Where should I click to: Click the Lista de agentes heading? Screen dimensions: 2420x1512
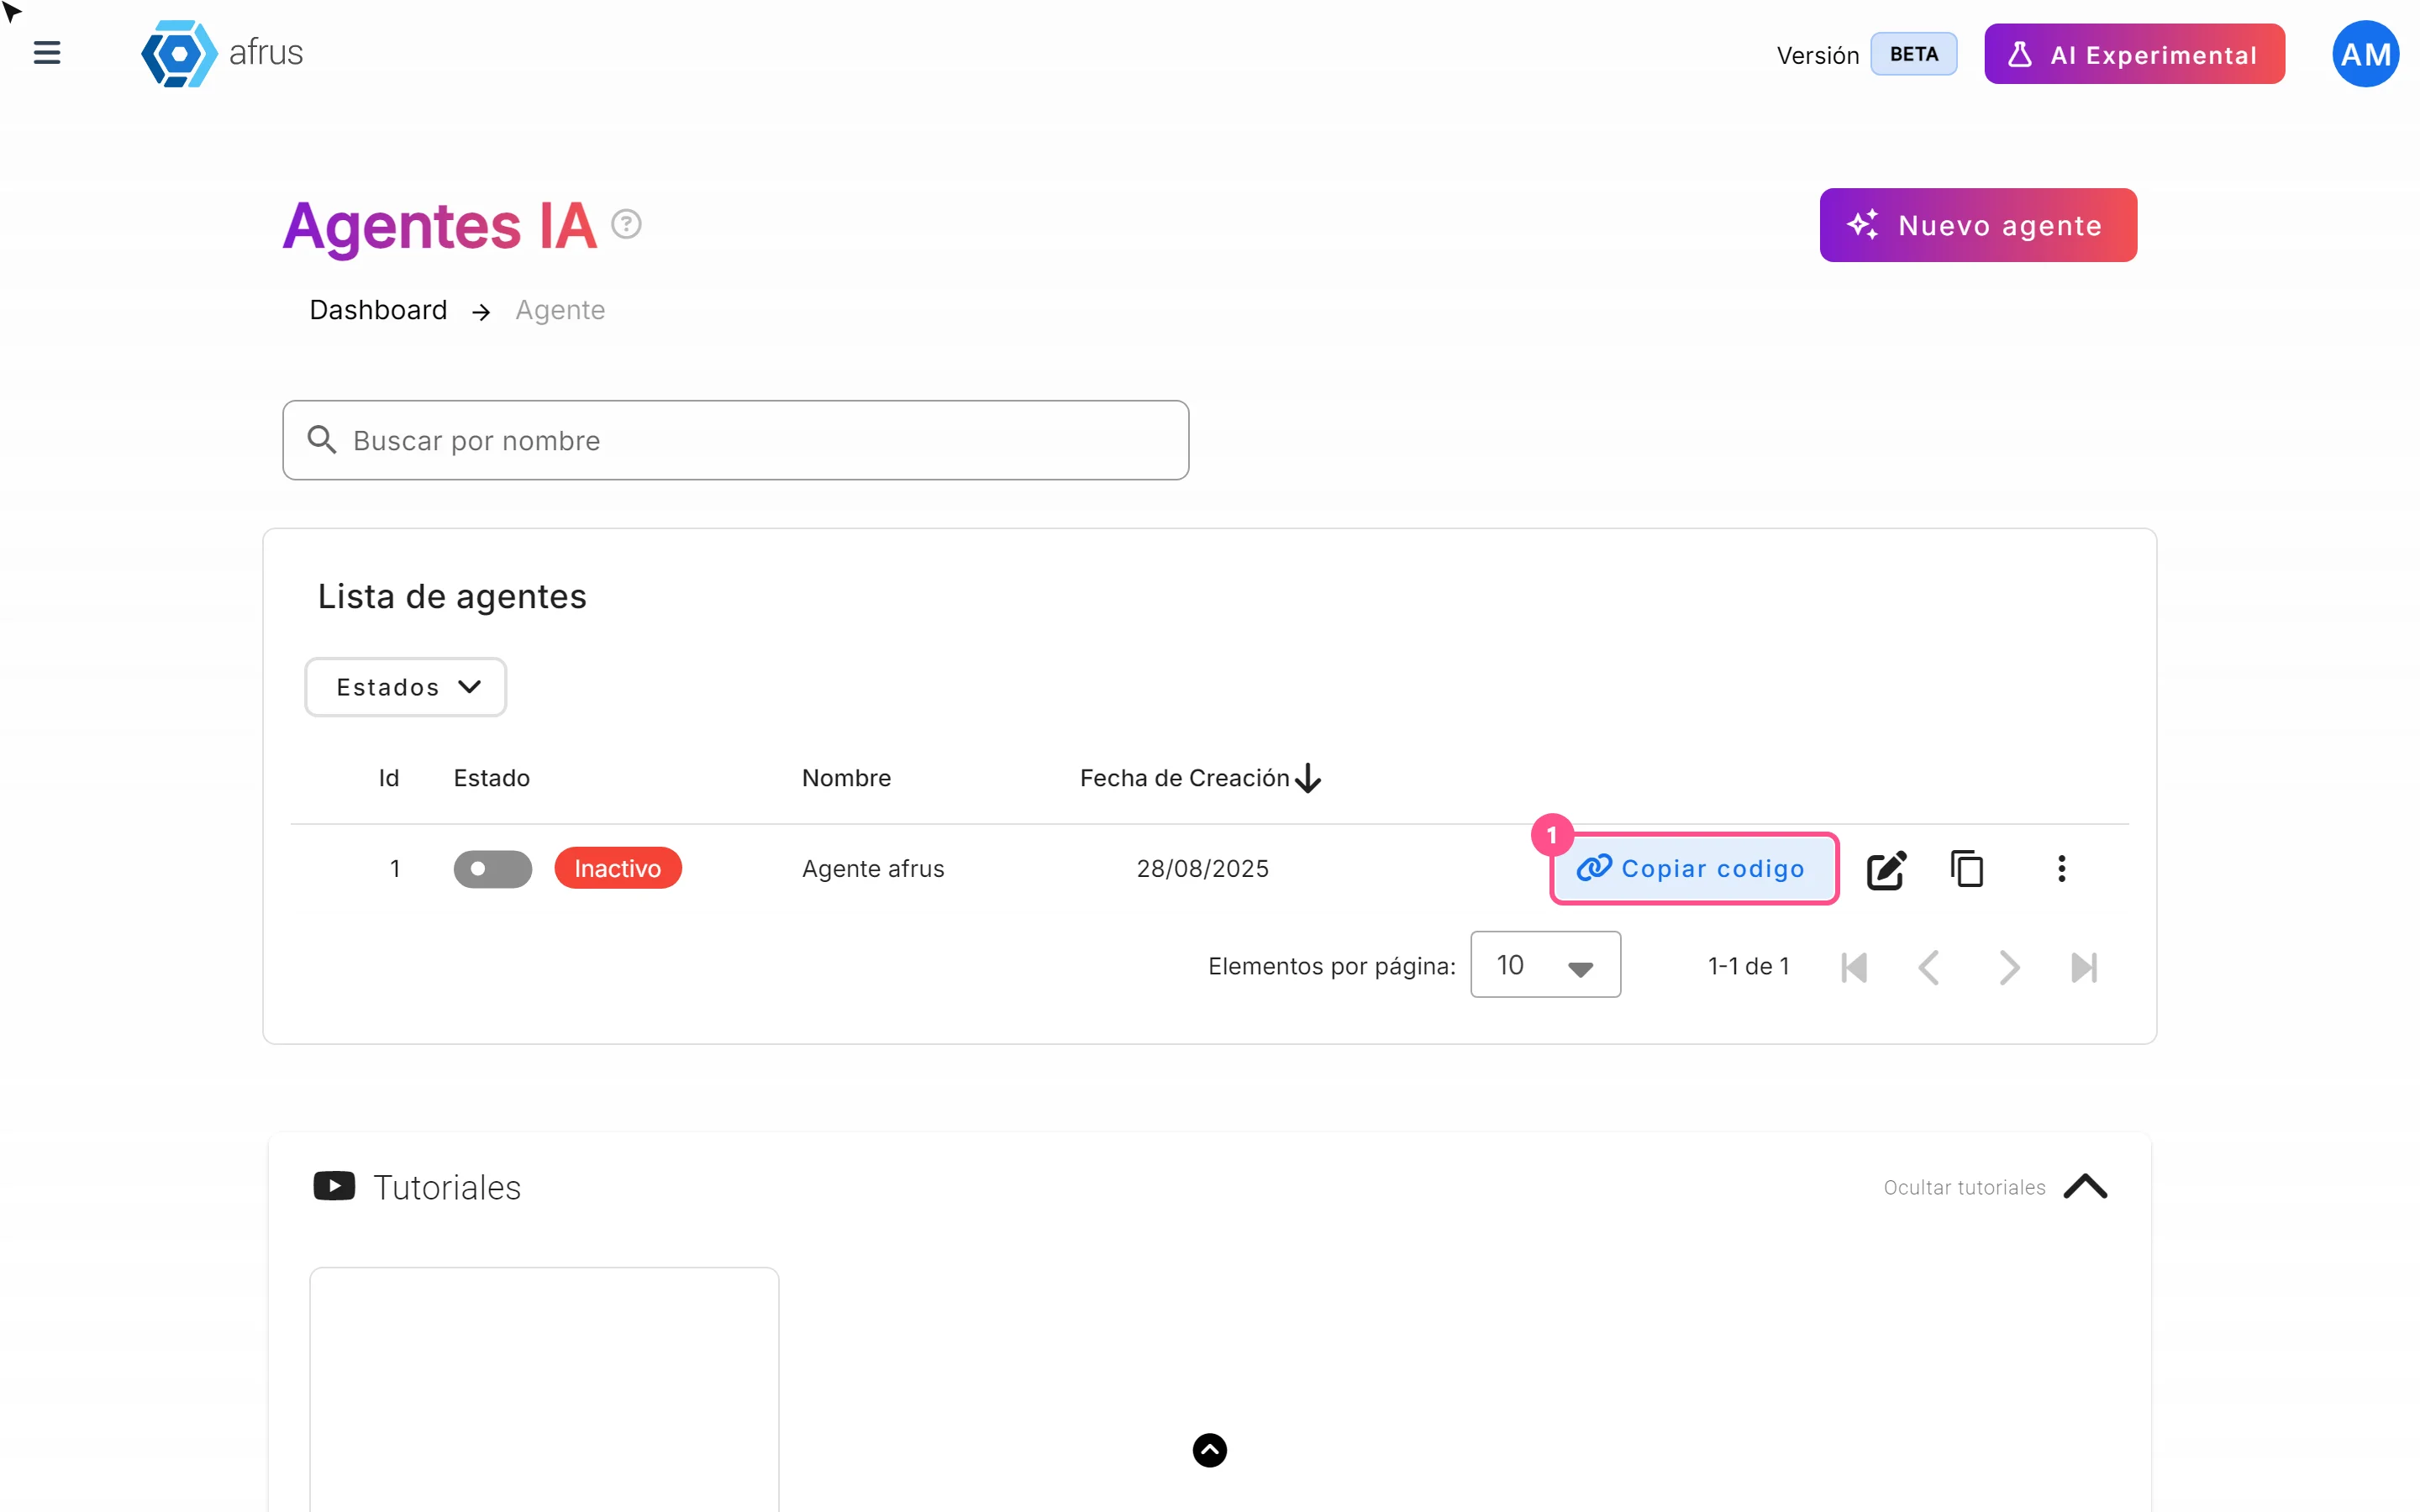click(x=452, y=596)
